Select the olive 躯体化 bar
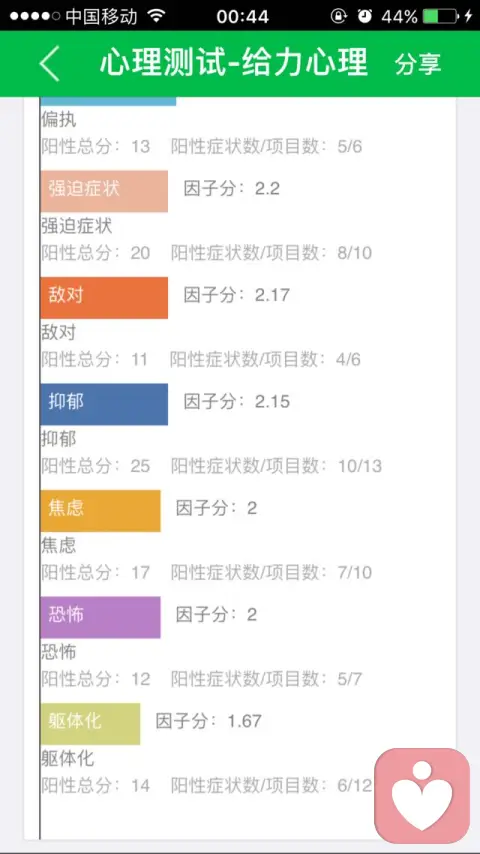 click(x=90, y=724)
